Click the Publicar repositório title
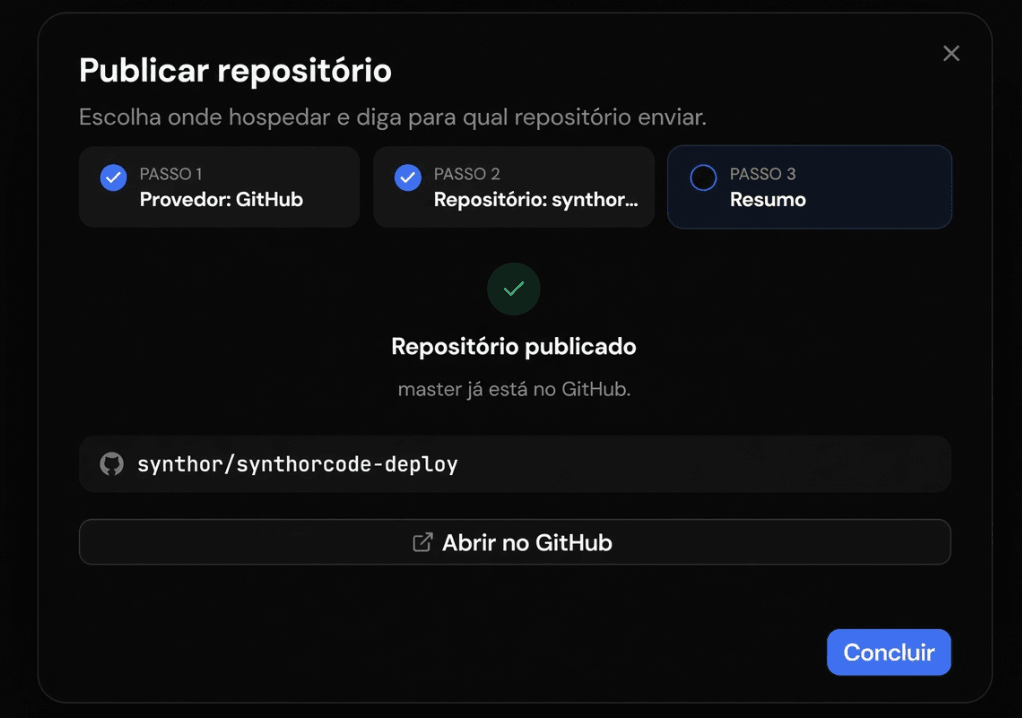Screen dimensions: 1022x718 click(x=235, y=70)
